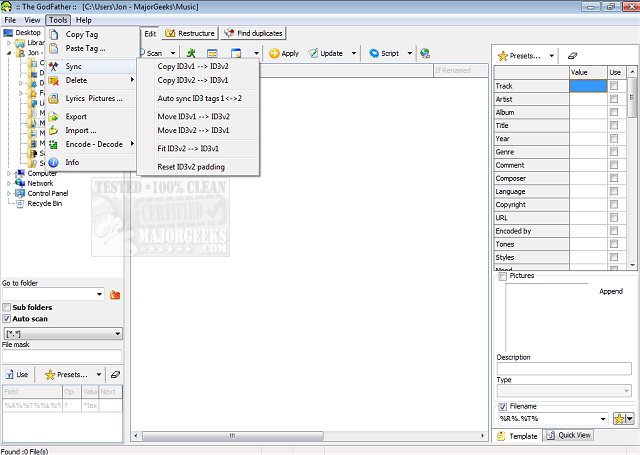The width and height of the screenshot is (640, 455).
Task: Click the globe web icon in the toolbar
Action: coord(425,53)
